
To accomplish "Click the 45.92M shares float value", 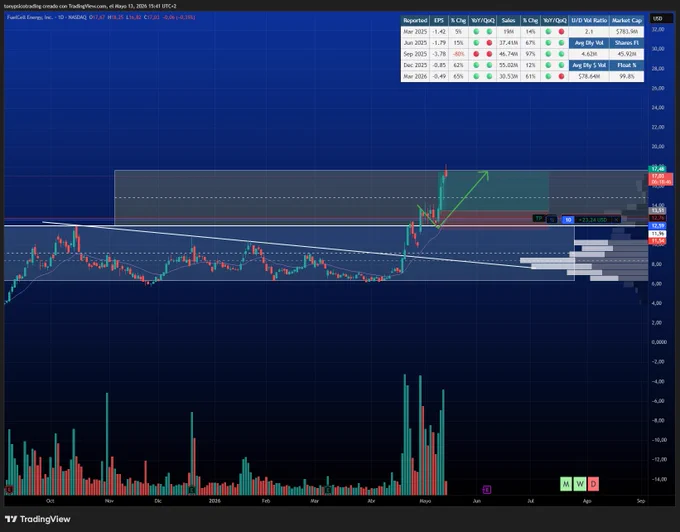I will [627, 54].
